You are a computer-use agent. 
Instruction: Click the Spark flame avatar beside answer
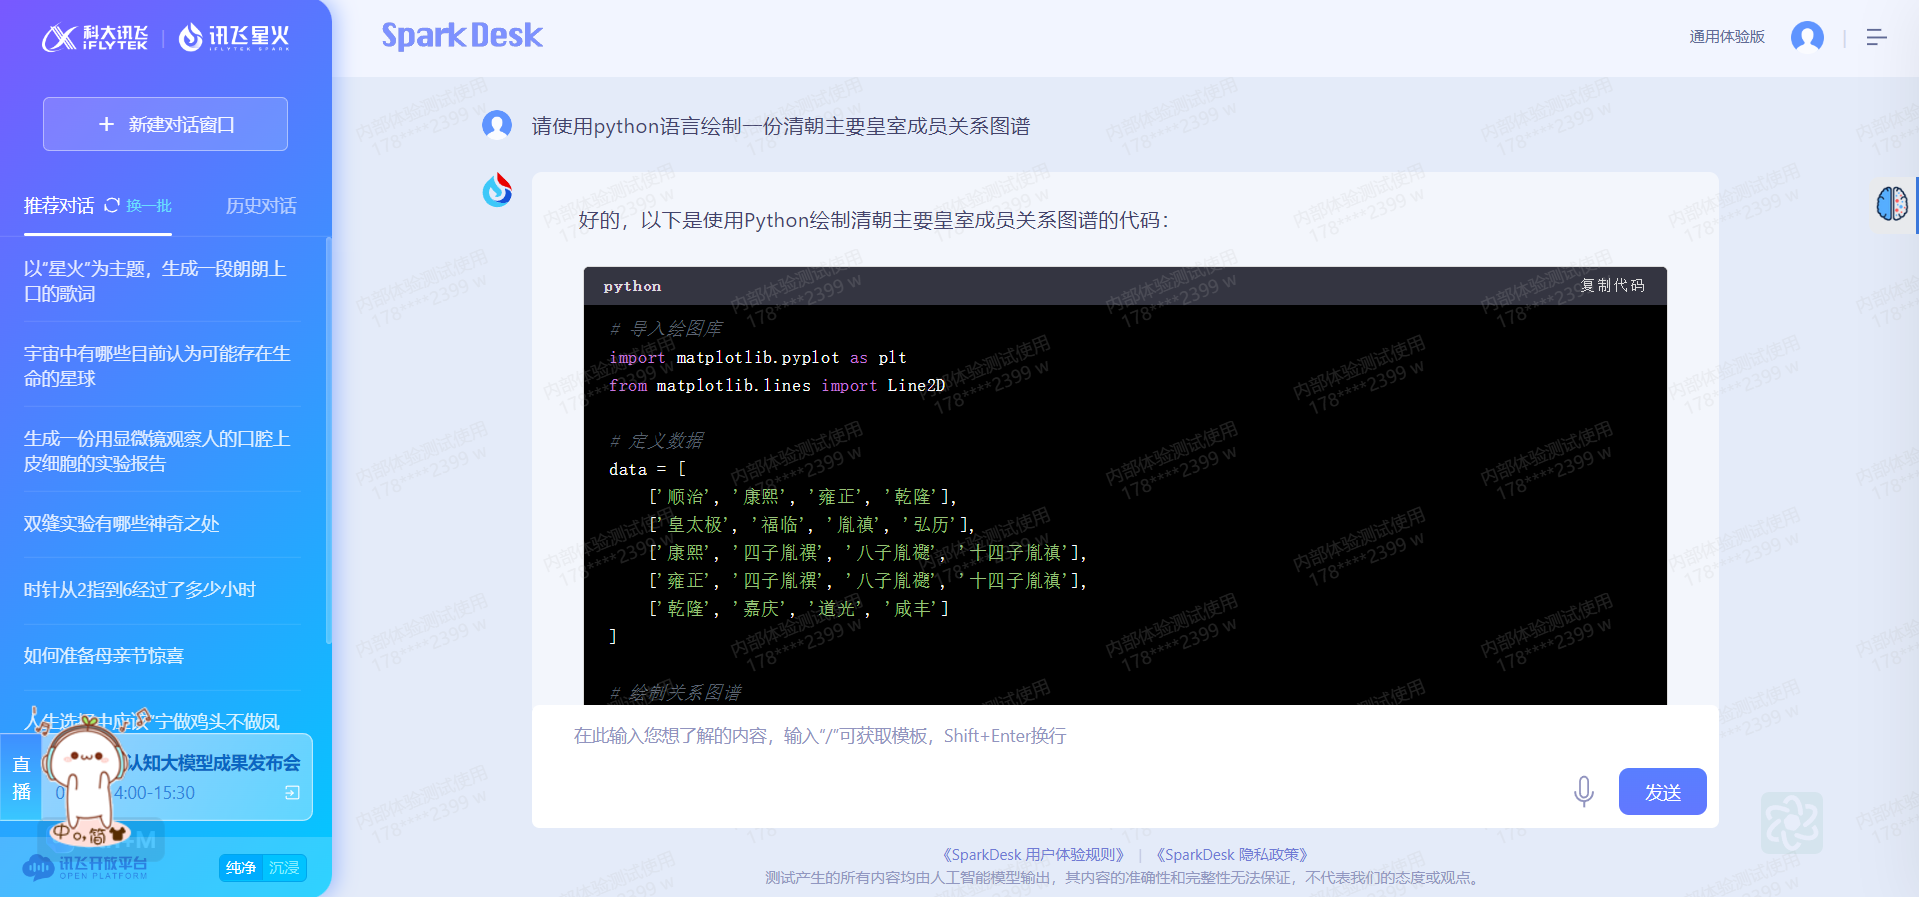[497, 190]
